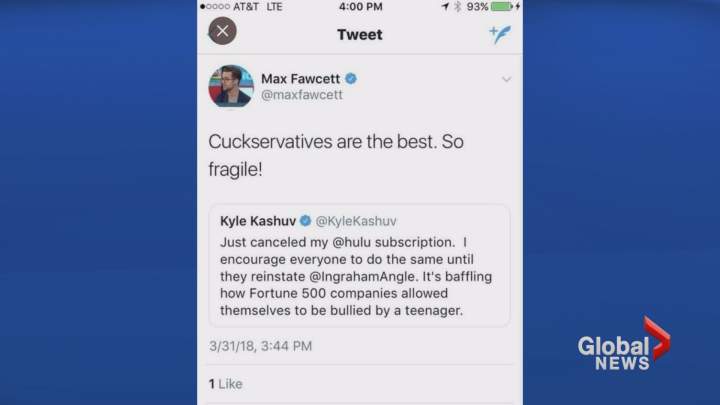Open Max Fawcett's profile picture
Image resolution: width=720 pixels, height=405 pixels.
pos(231,86)
